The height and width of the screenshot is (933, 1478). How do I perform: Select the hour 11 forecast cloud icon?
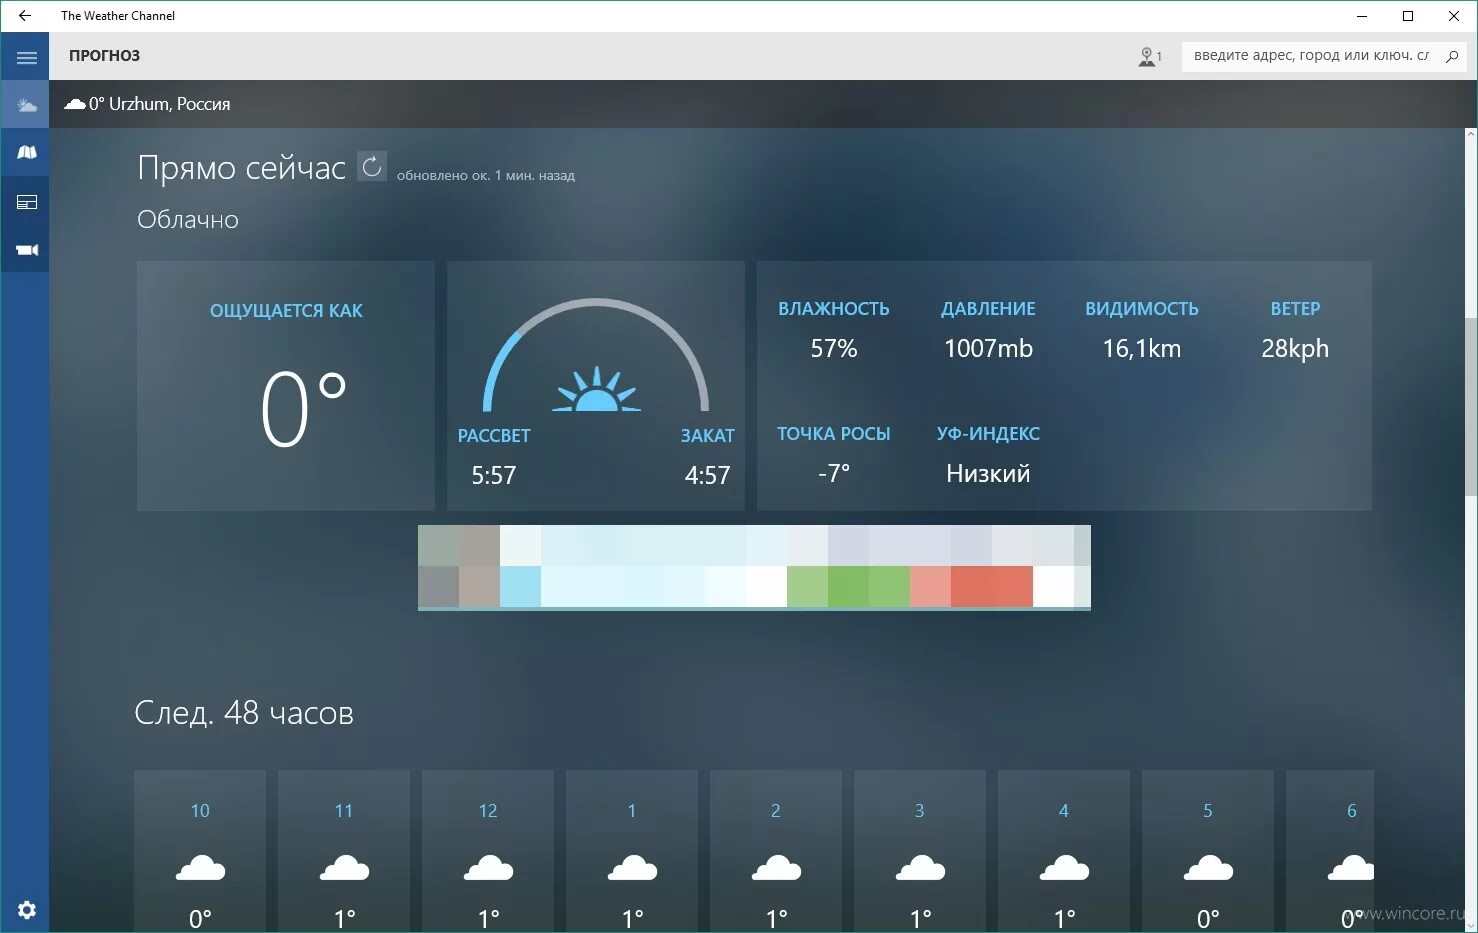point(344,867)
